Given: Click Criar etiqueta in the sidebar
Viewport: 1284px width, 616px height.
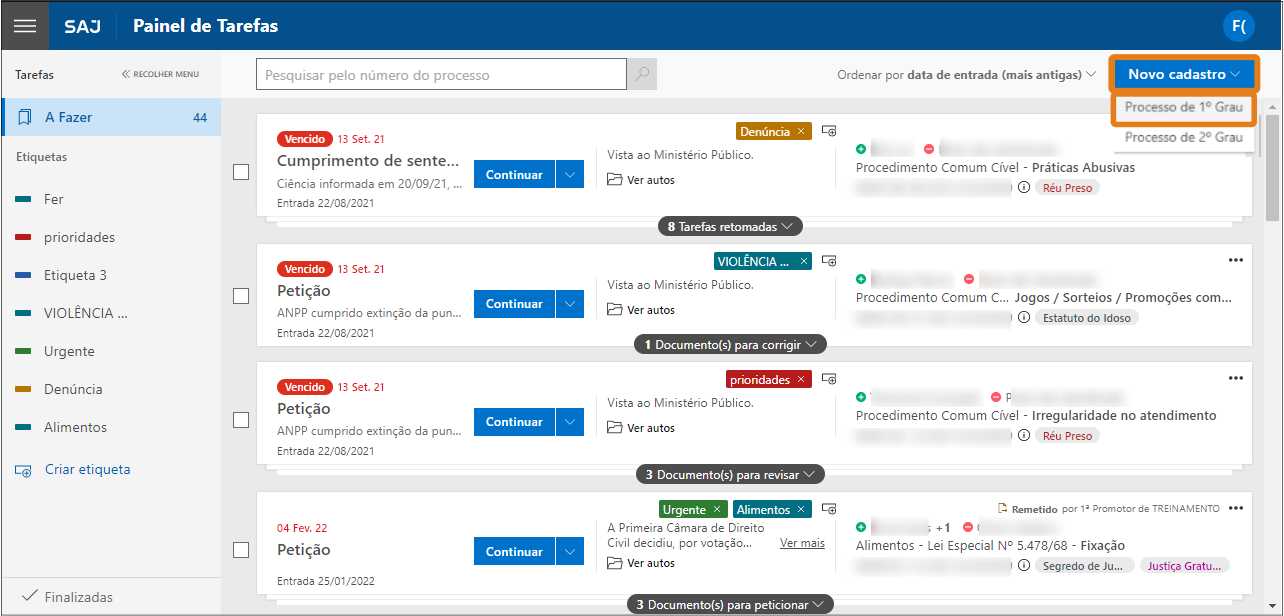Looking at the screenshot, I should pos(87,469).
